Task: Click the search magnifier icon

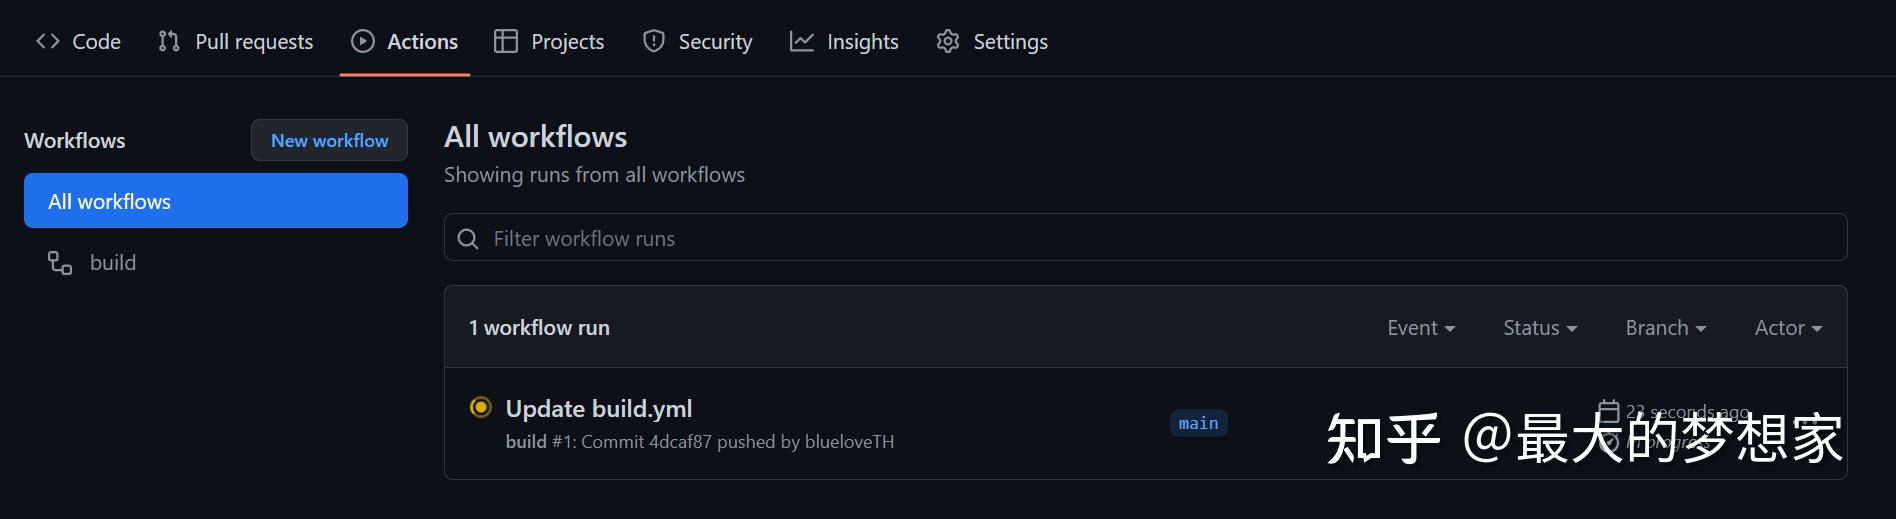Action: 468,239
